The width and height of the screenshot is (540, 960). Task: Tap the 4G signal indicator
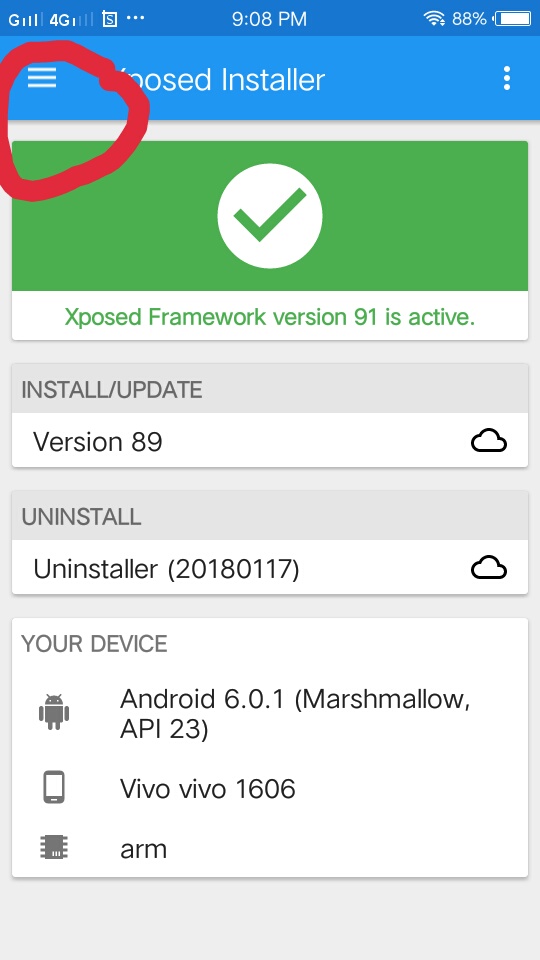pos(72,20)
